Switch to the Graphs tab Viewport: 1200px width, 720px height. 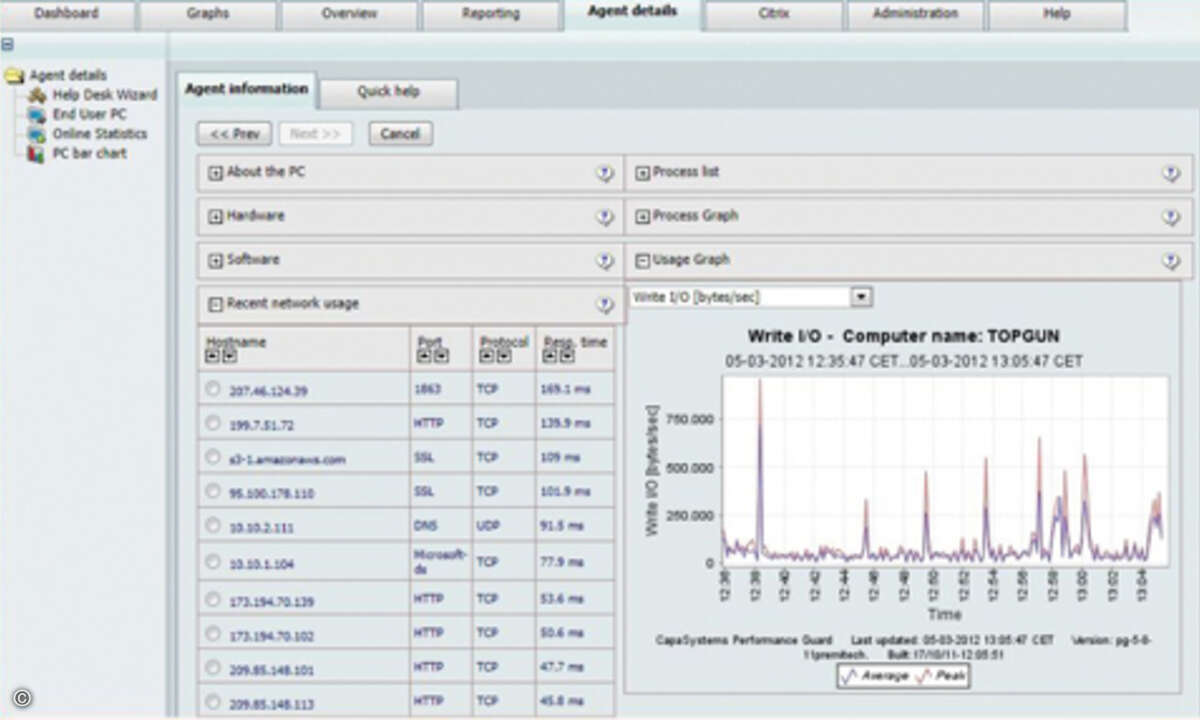point(208,14)
